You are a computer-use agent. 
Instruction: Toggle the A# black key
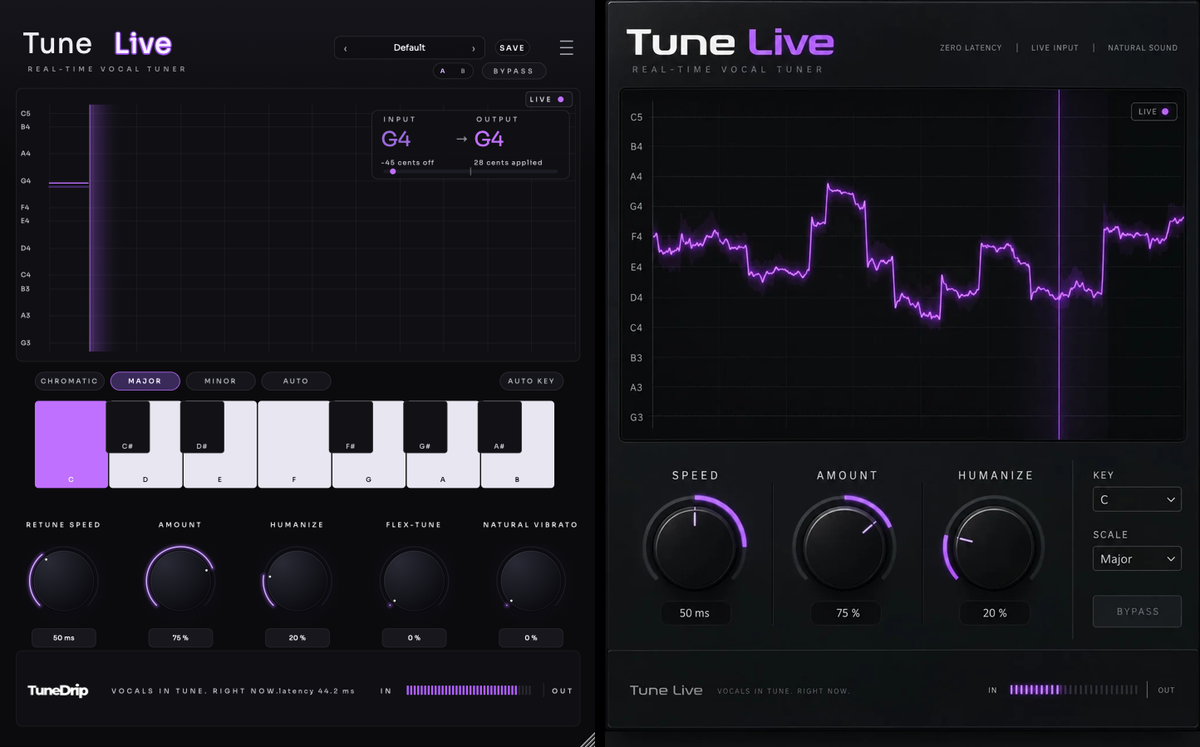tap(499, 428)
